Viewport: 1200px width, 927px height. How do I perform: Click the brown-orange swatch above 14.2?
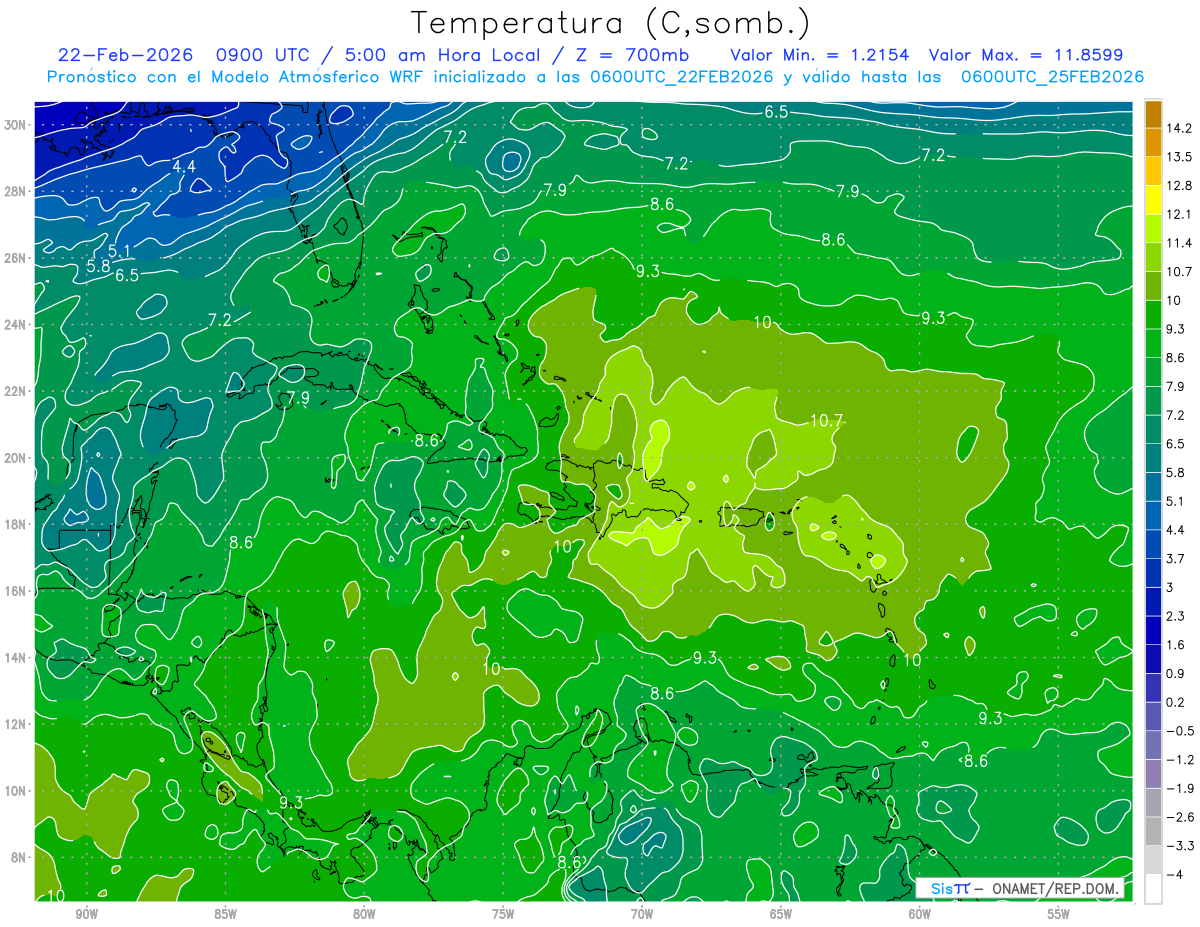[x=1153, y=114]
